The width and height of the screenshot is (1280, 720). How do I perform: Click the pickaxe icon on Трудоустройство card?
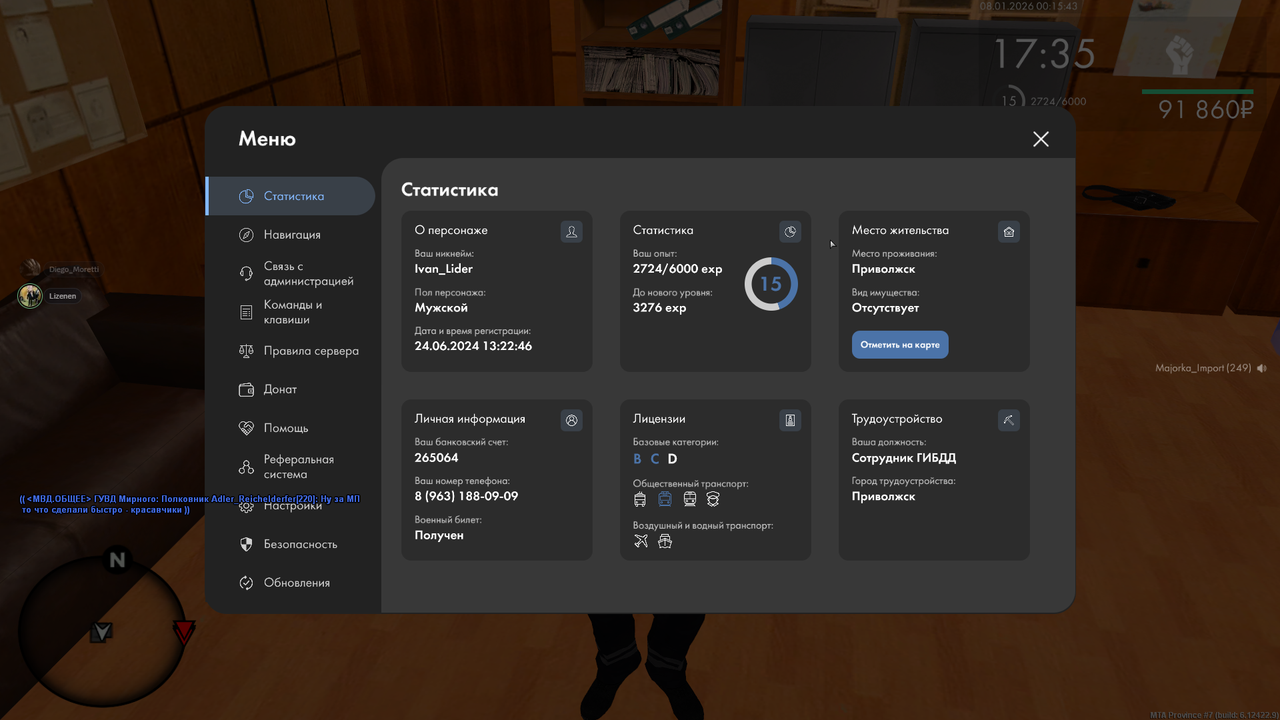click(1009, 421)
